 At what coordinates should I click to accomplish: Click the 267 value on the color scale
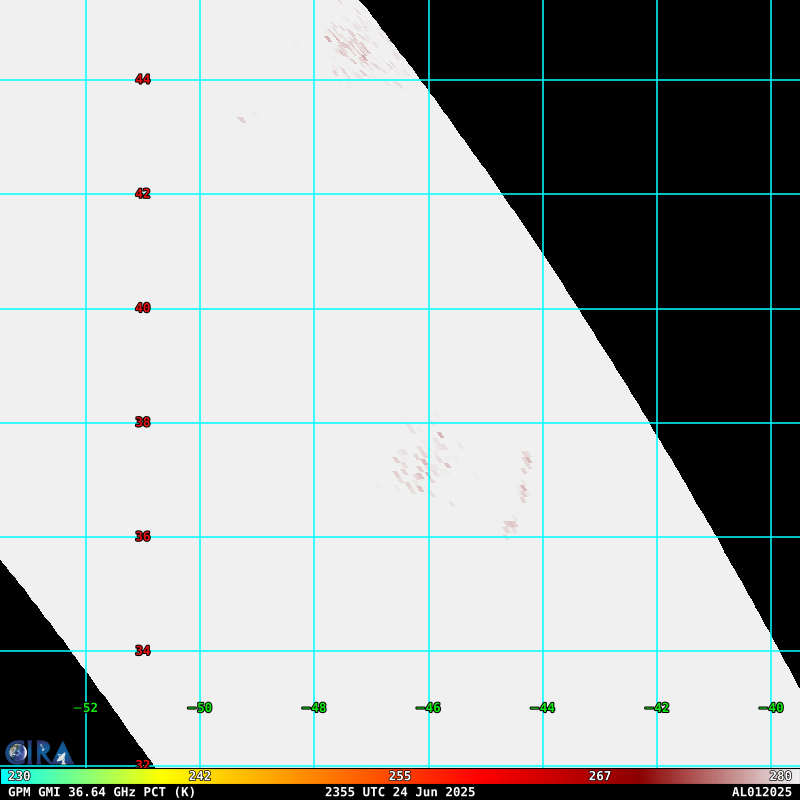pos(600,776)
